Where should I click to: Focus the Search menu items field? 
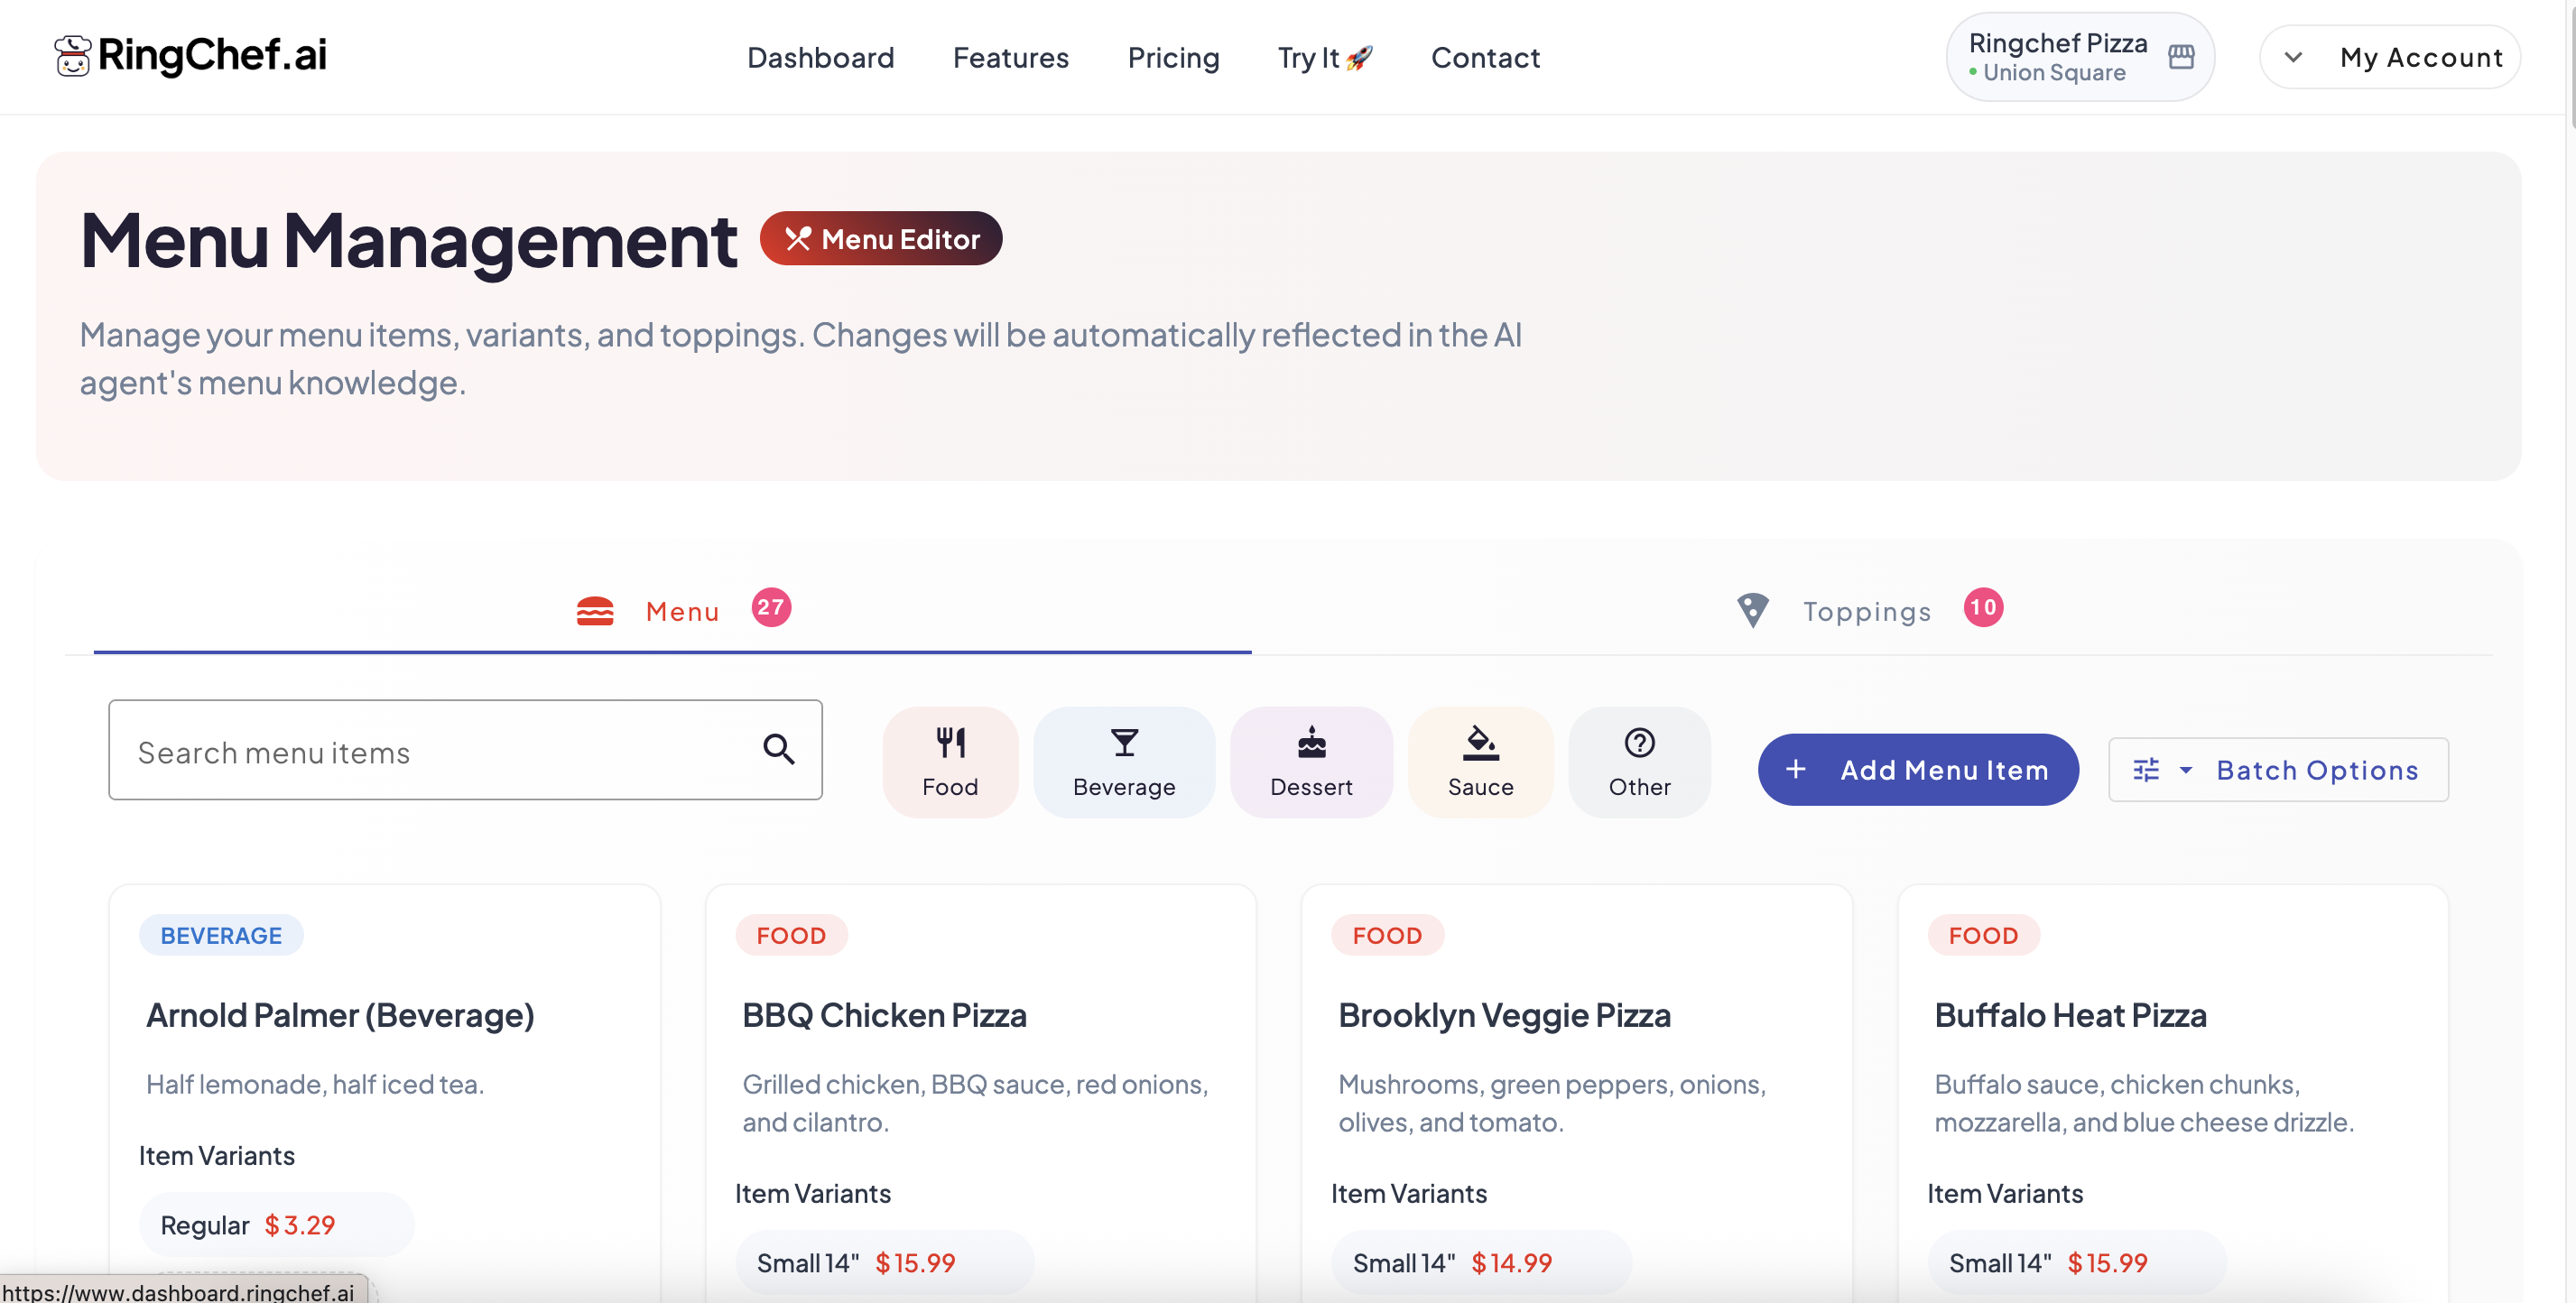point(465,750)
